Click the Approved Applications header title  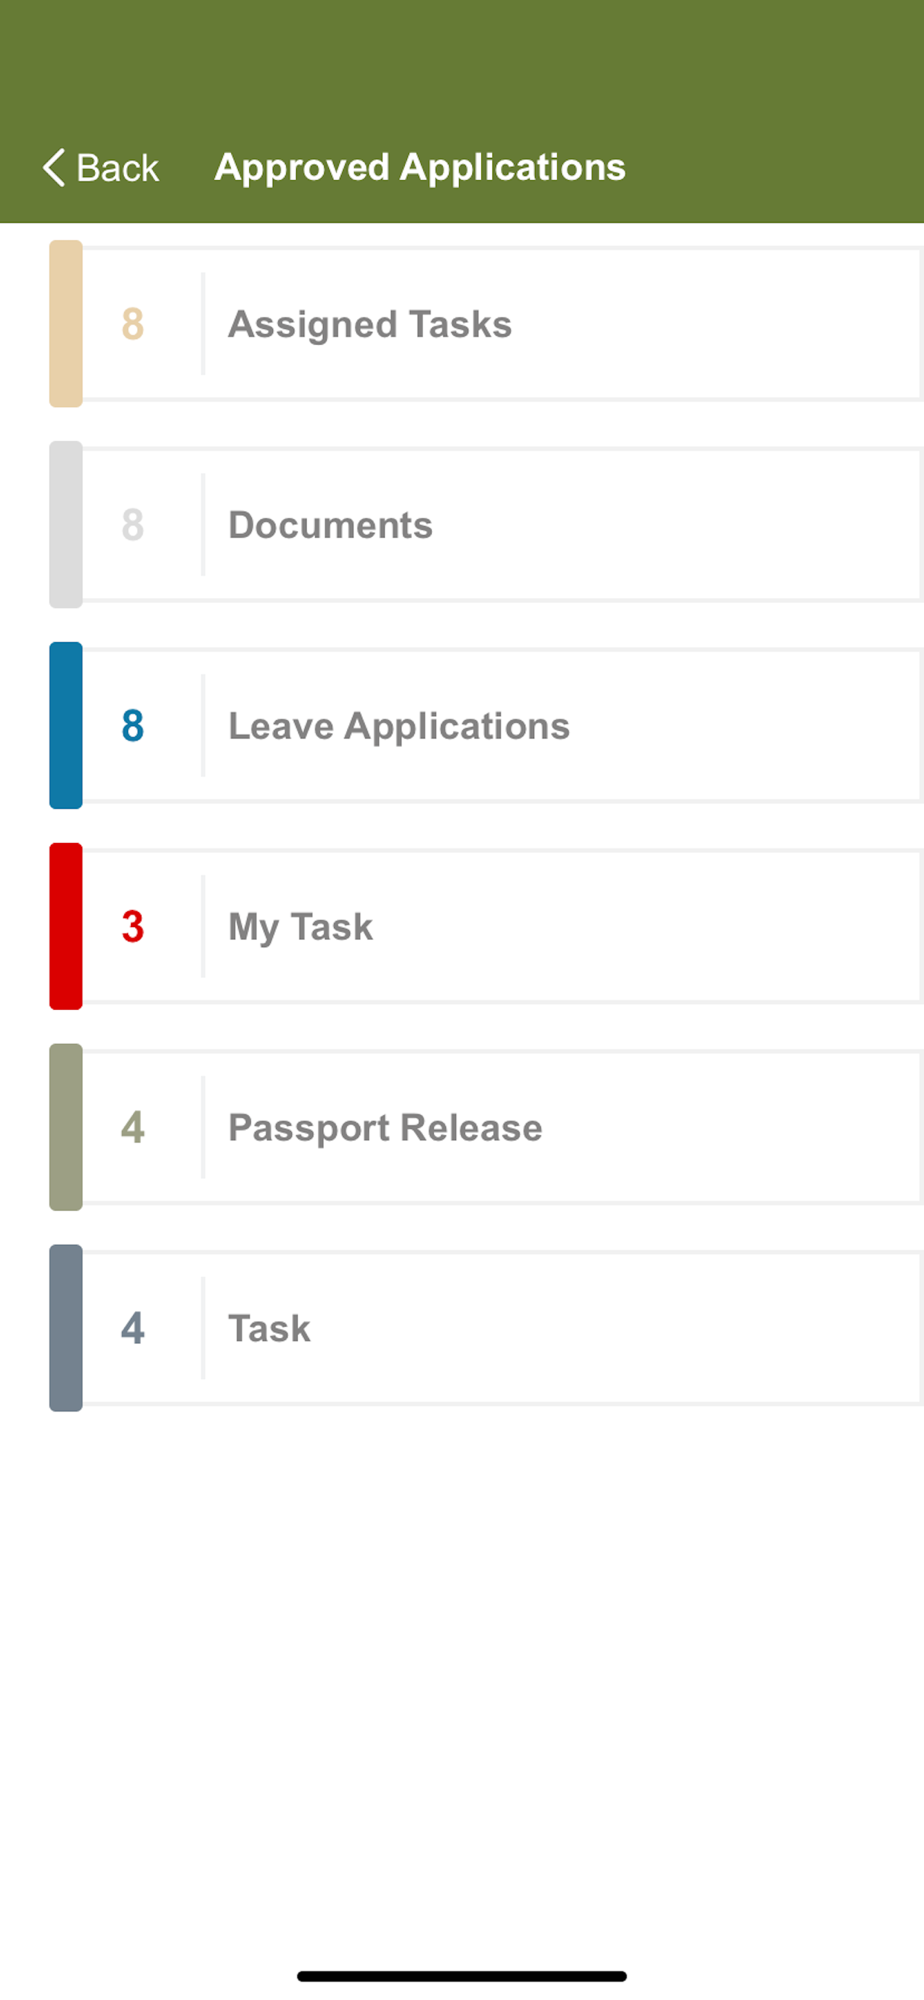(x=420, y=167)
